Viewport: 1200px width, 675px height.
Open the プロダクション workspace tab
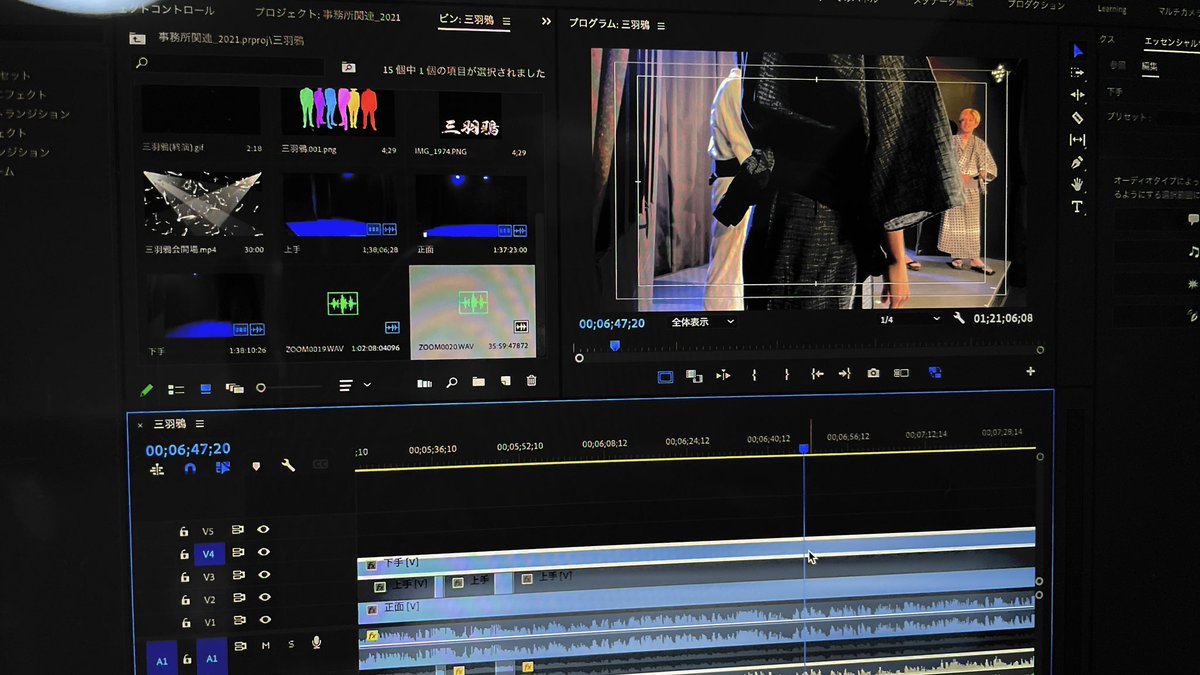(1035, 5)
